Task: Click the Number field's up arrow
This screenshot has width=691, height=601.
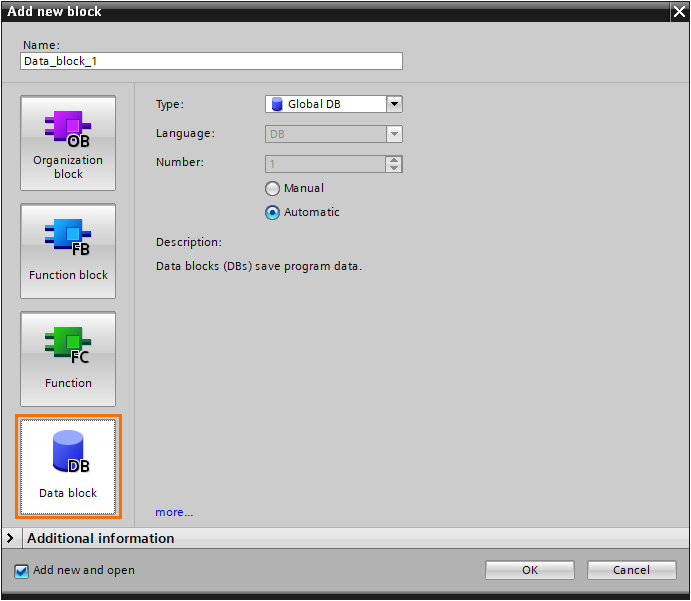Action: click(x=394, y=160)
